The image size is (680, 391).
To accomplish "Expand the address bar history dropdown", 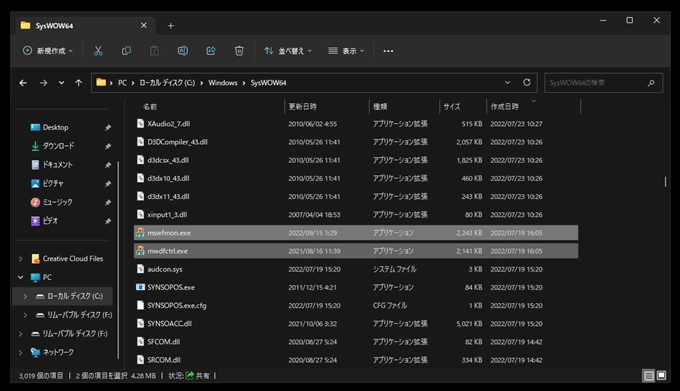I will [507, 82].
